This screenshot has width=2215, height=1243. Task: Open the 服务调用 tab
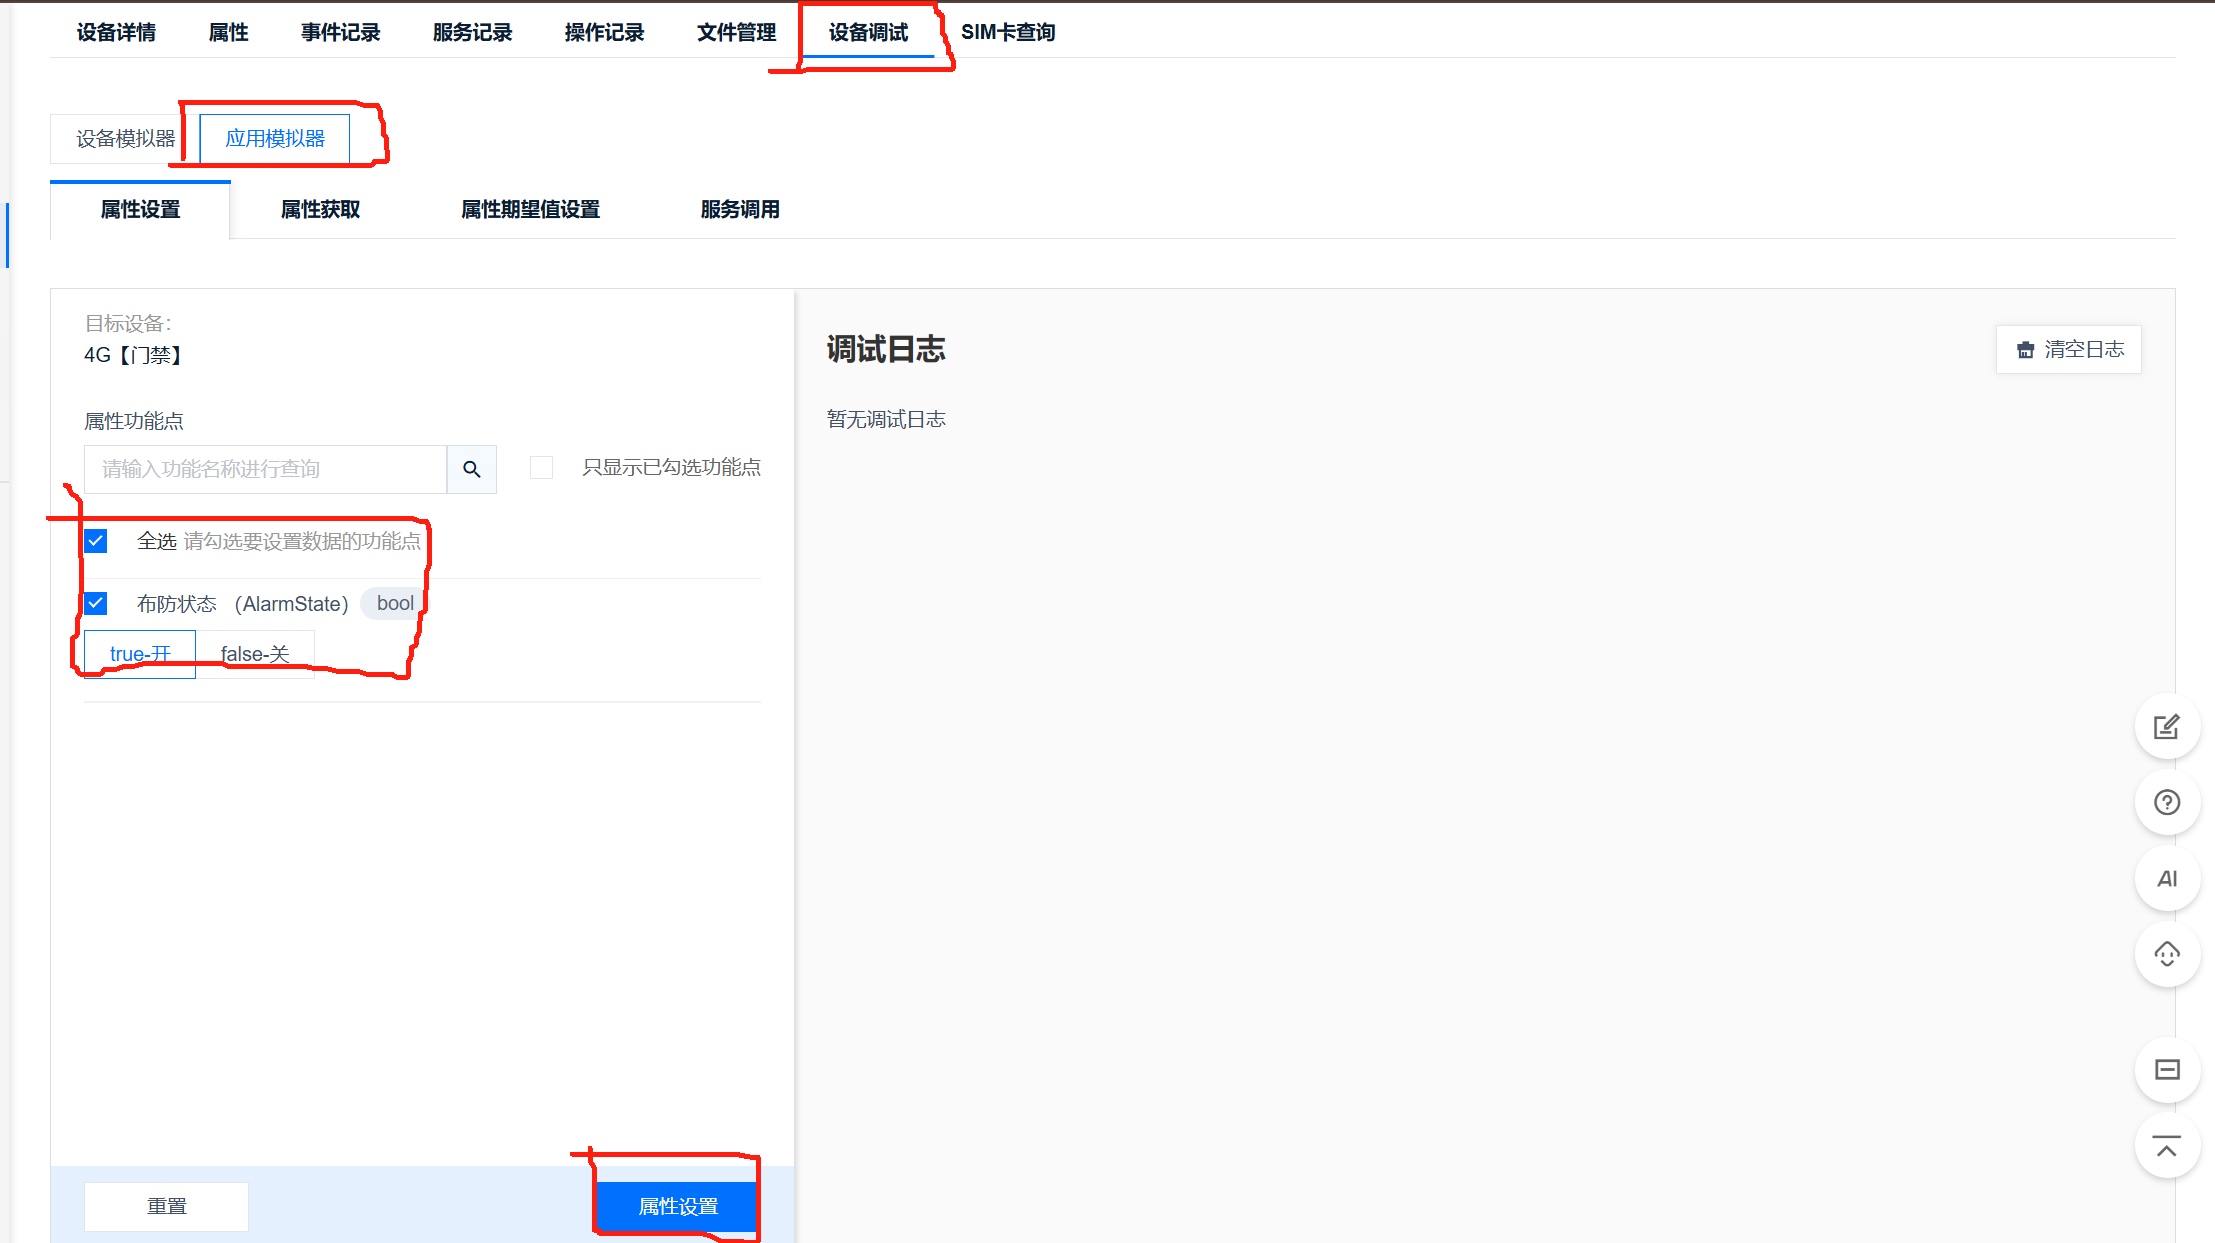(739, 209)
